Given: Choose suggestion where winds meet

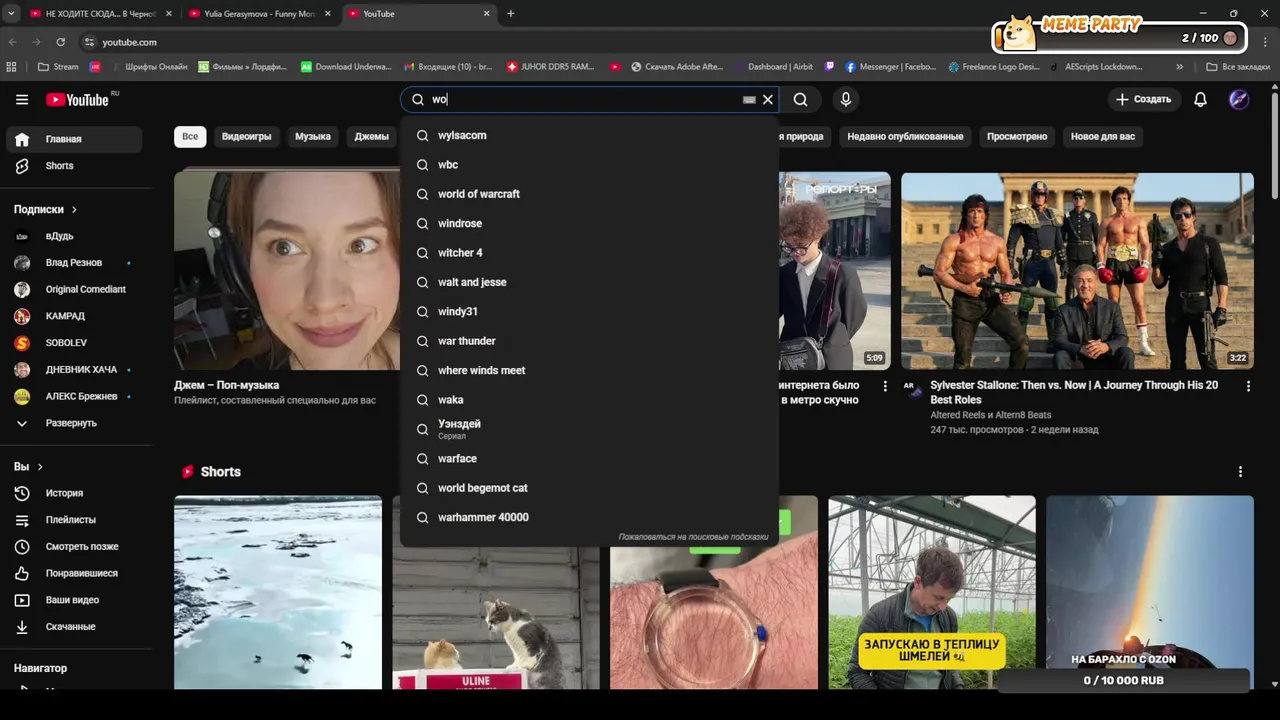Looking at the screenshot, I should pos(589,370).
